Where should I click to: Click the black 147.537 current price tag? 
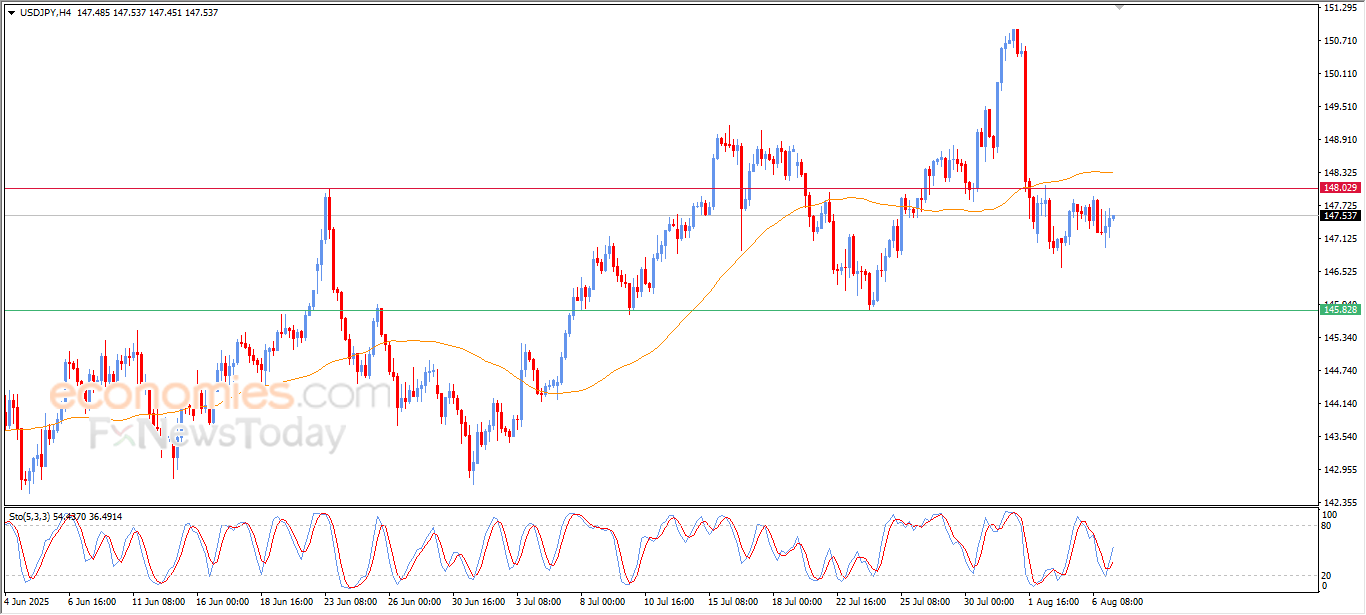[1340, 215]
